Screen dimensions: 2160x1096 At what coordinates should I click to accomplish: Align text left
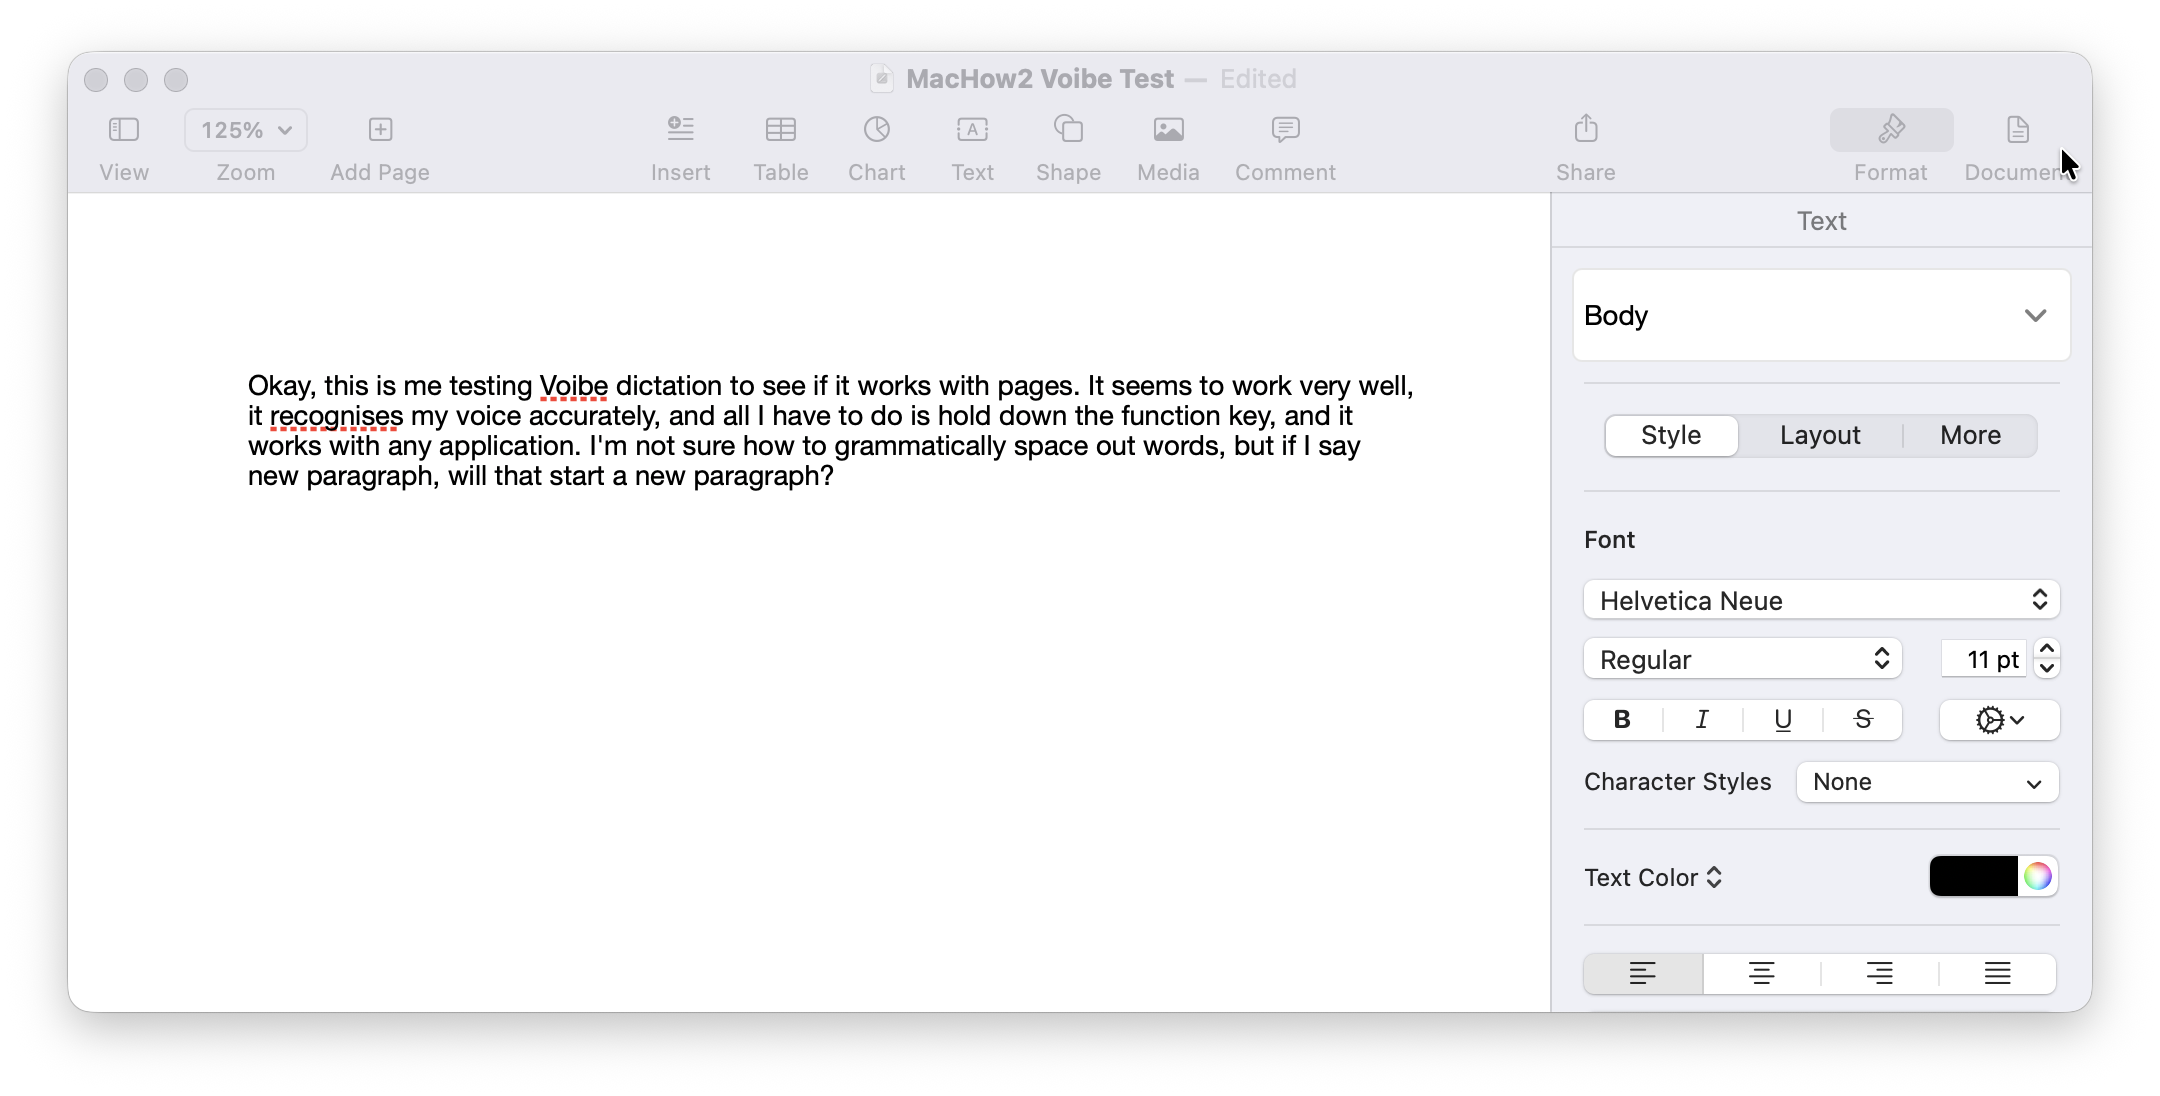tap(1643, 973)
